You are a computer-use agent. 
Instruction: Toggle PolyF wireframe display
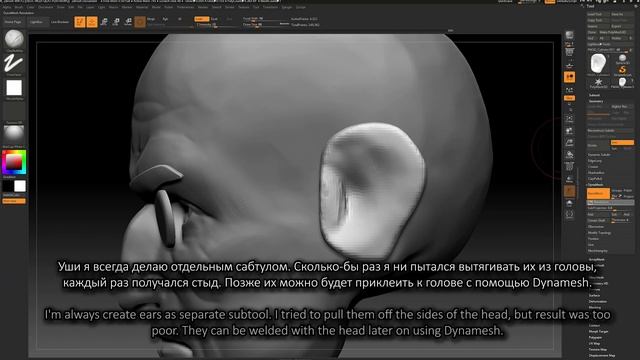[569, 167]
